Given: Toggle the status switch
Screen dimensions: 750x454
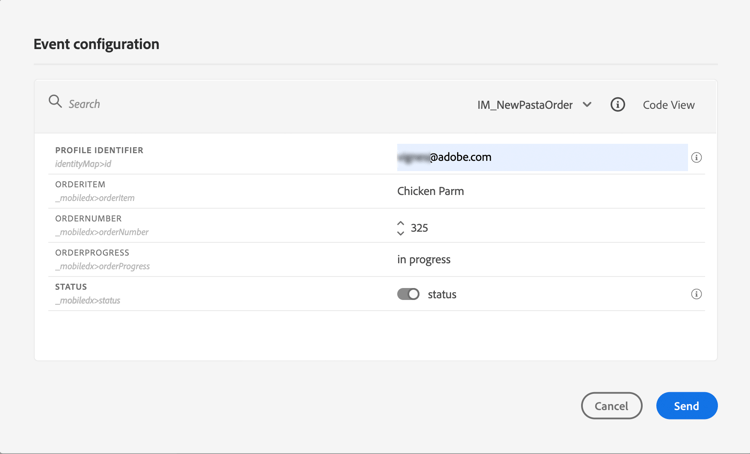Looking at the screenshot, I should pyautogui.click(x=408, y=294).
